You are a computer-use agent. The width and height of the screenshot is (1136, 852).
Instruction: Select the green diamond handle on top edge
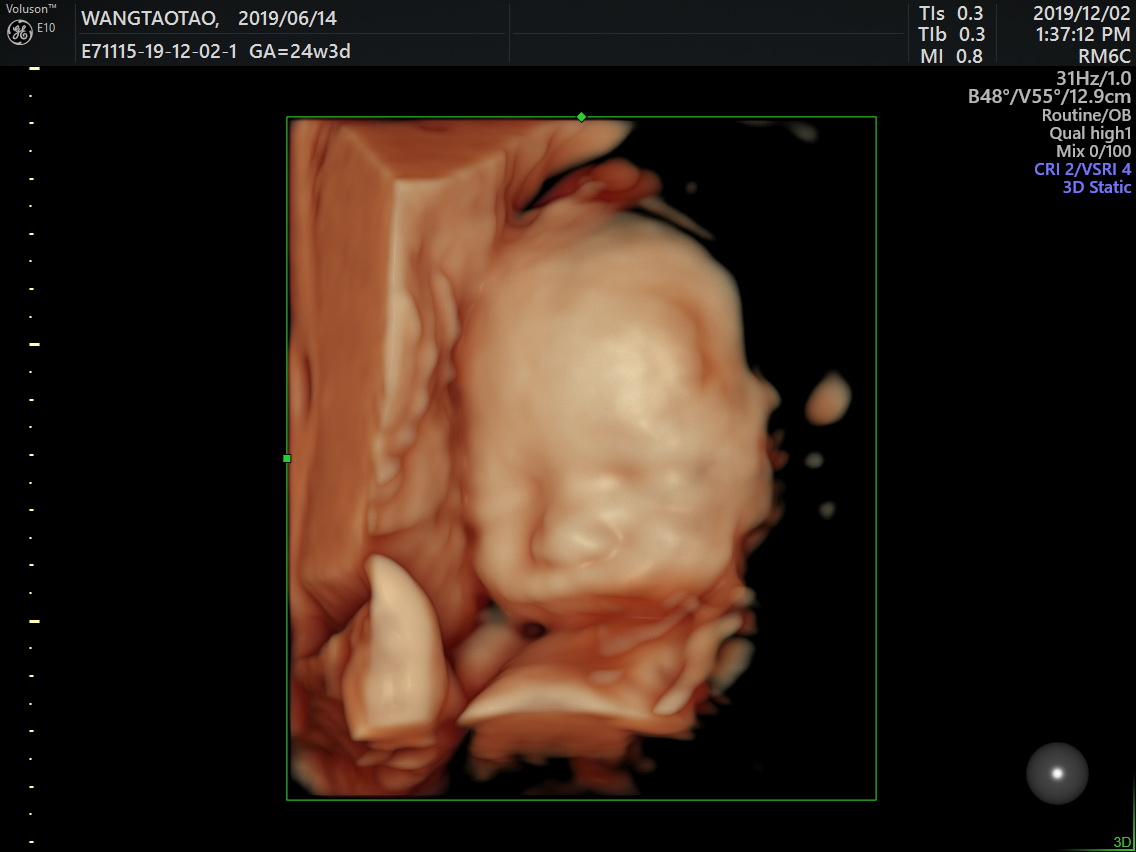(x=581, y=117)
